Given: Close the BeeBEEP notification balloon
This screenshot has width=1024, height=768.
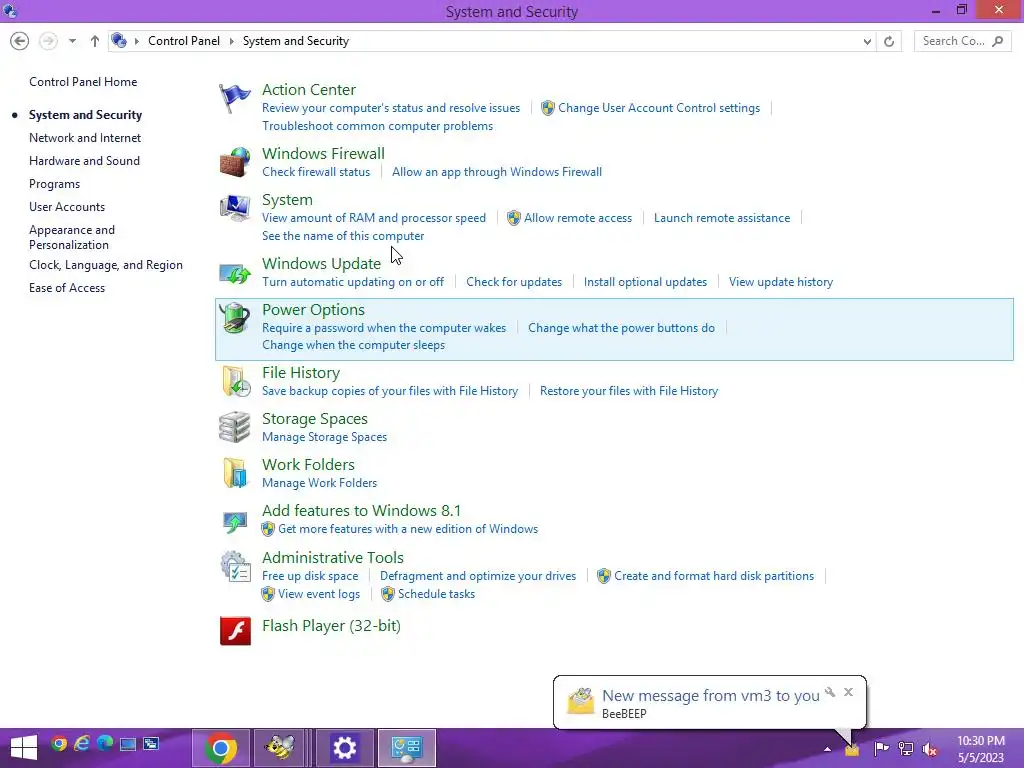Looking at the screenshot, I should 848,692.
